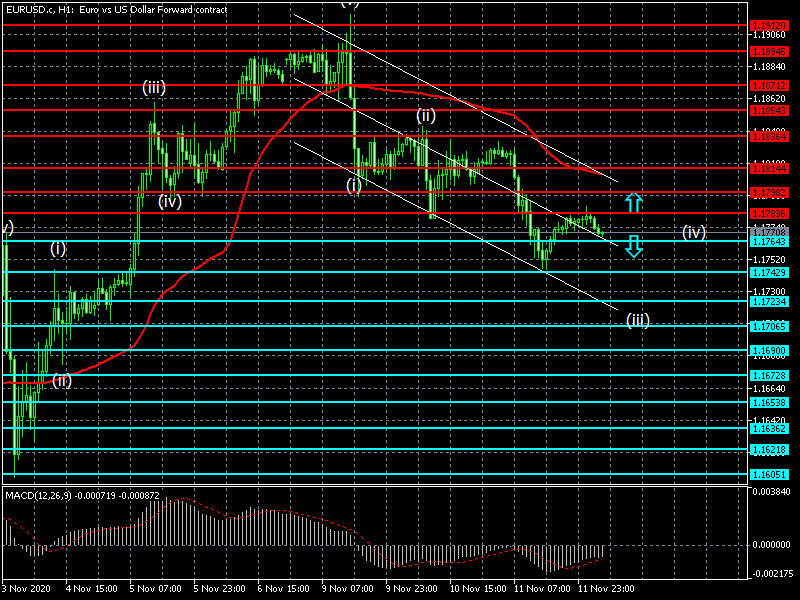Select wave label (ii) on the 1.16728 line

click(x=62, y=380)
